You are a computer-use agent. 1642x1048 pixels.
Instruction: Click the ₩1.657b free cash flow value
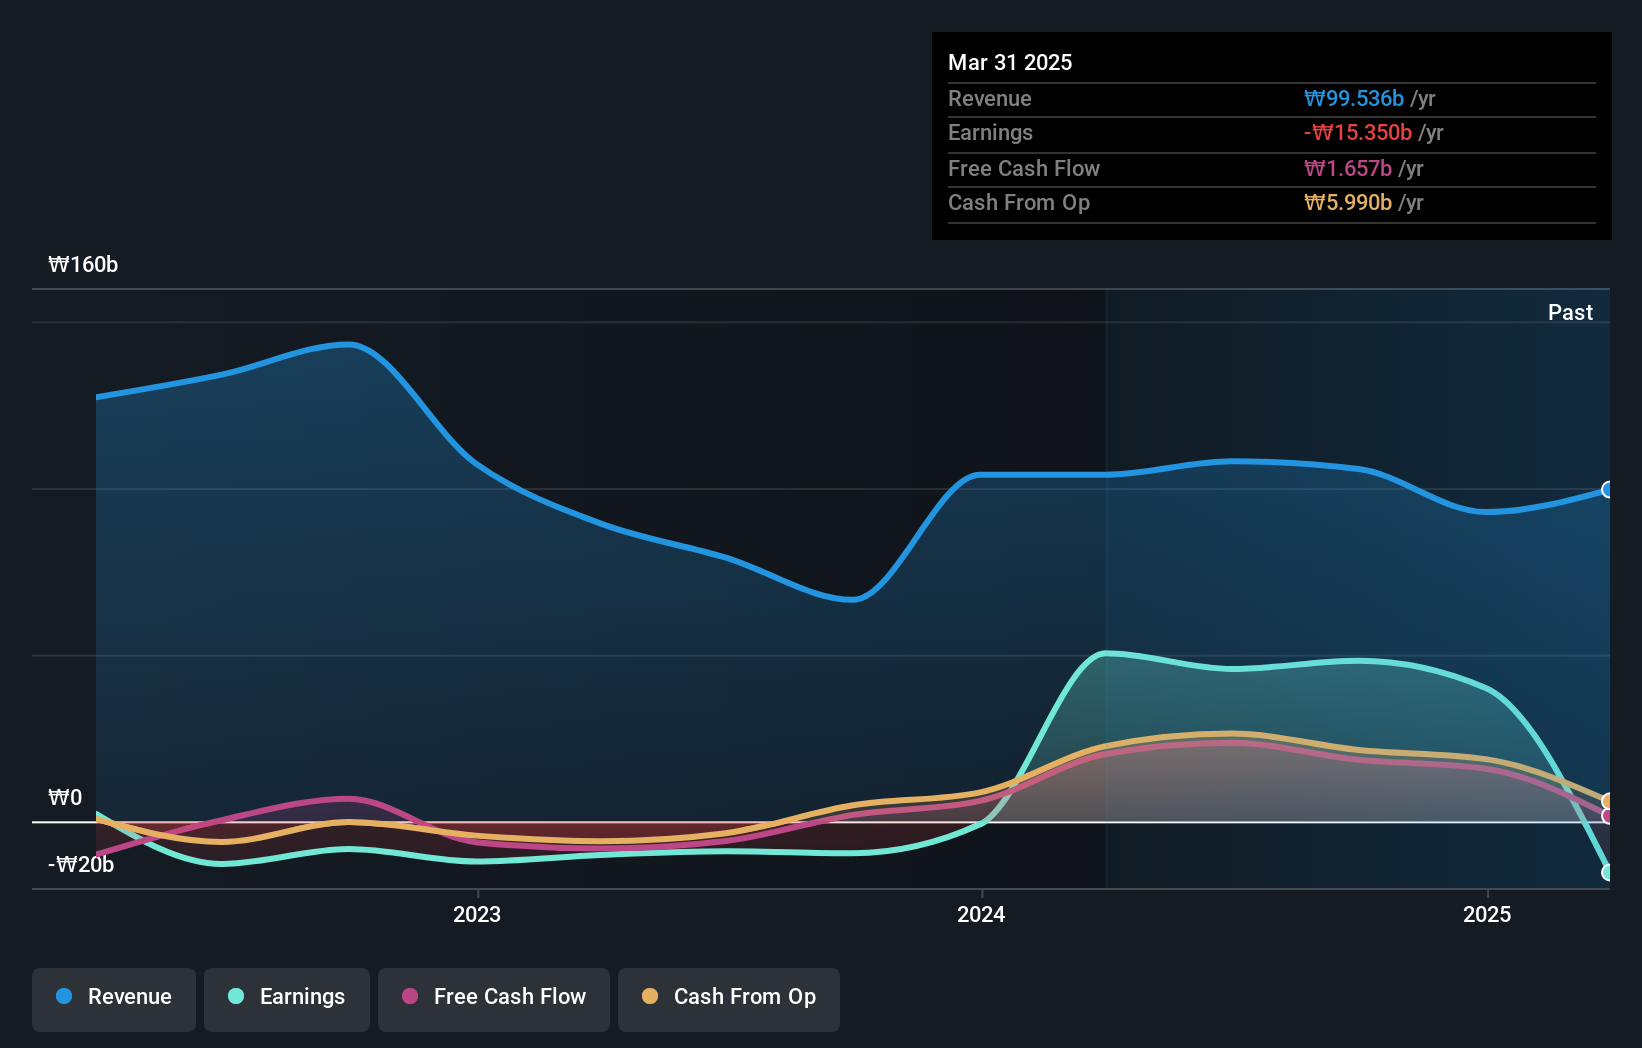pos(1348,168)
